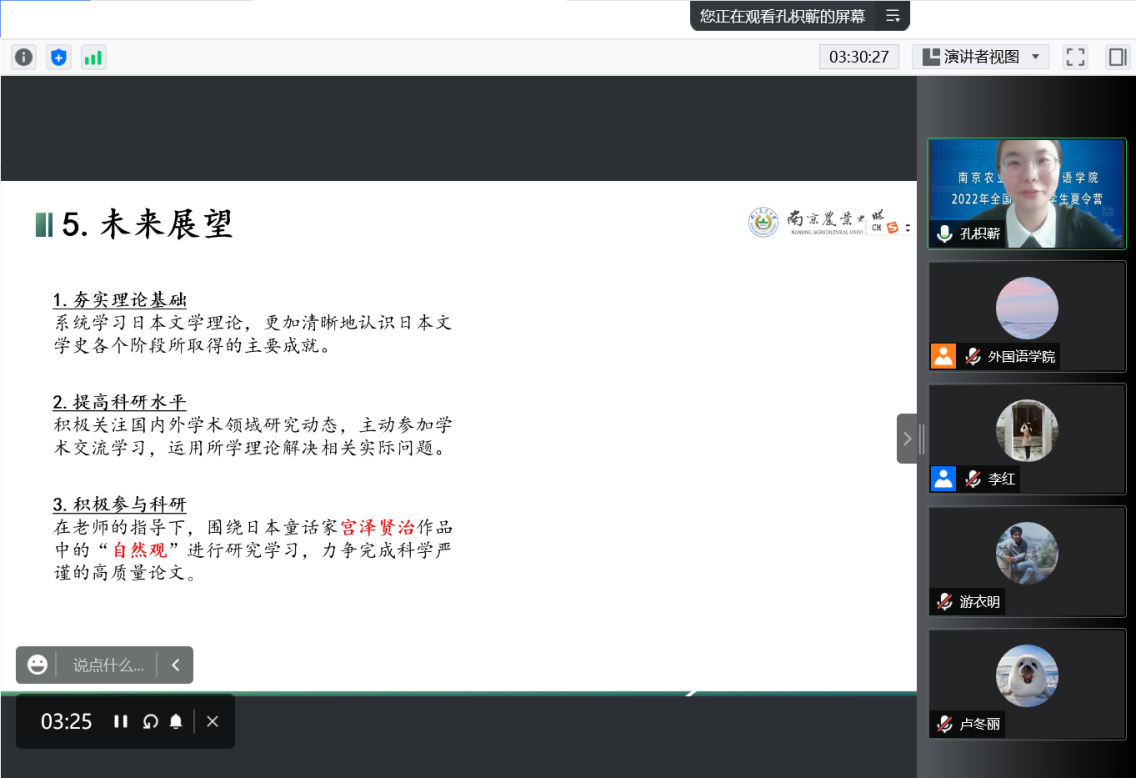The height and width of the screenshot is (778, 1136).
Task: Select 孔枳蕲's video thumbnail
Action: click(x=1027, y=193)
